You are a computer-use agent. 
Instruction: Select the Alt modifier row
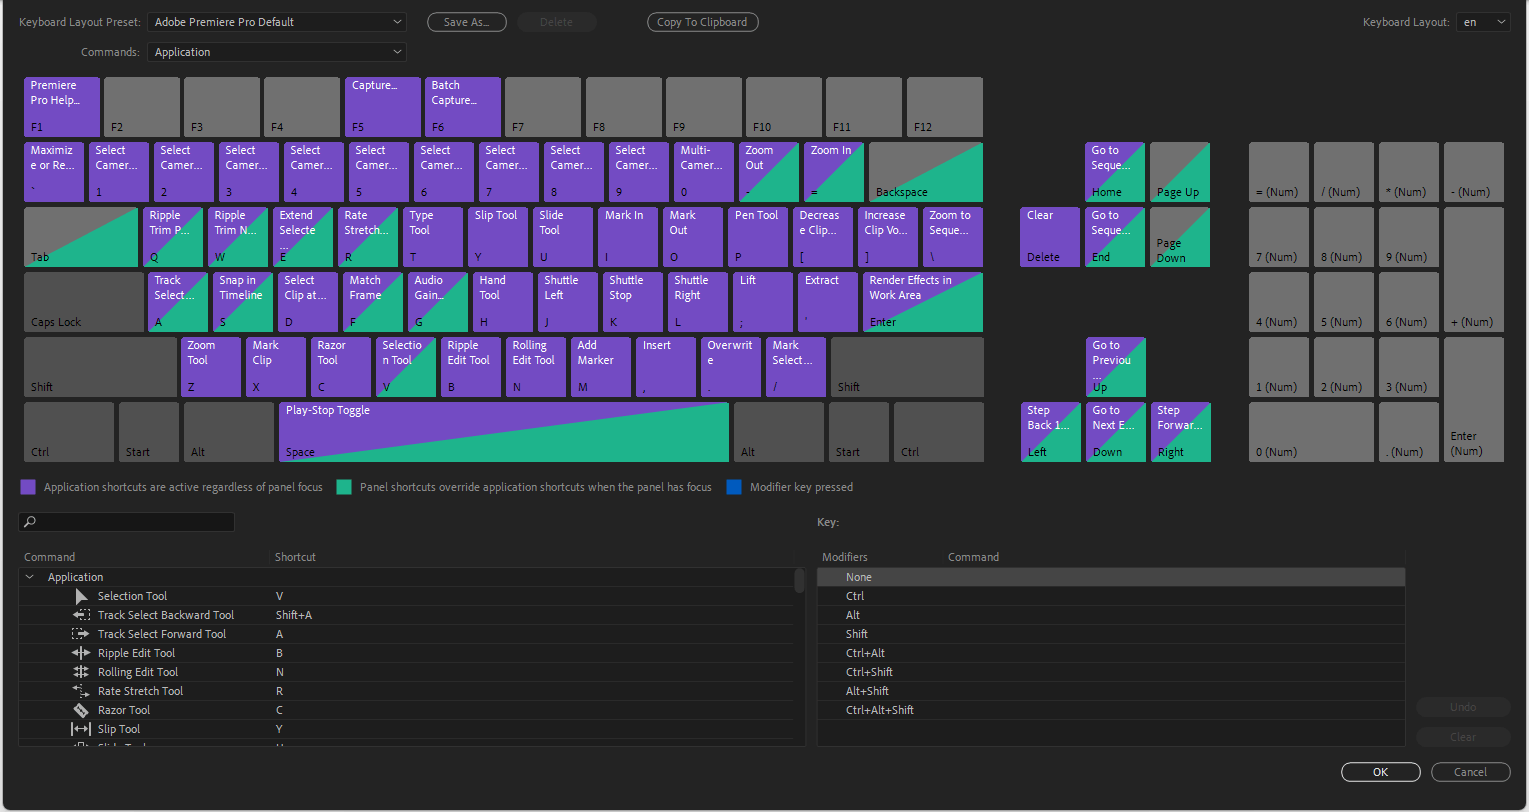1111,615
